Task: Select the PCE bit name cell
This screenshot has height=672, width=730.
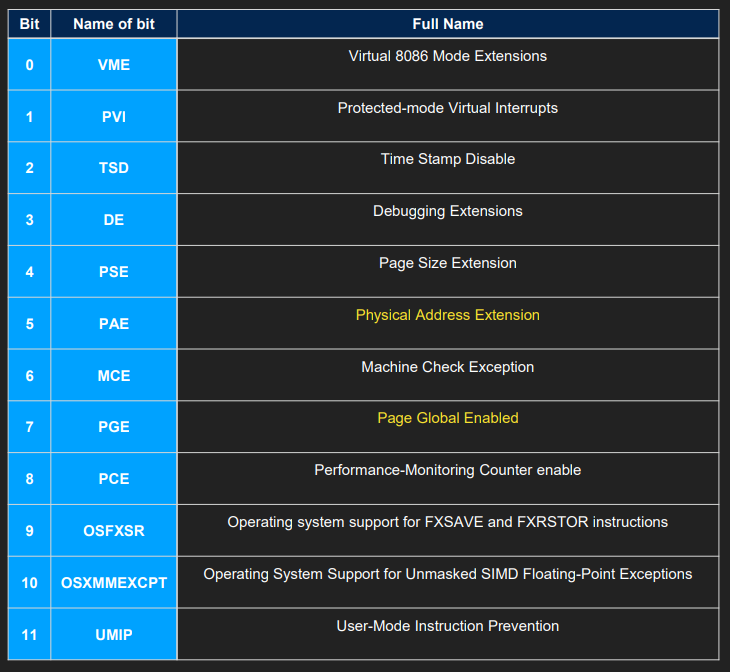Action: click(114, 479)
